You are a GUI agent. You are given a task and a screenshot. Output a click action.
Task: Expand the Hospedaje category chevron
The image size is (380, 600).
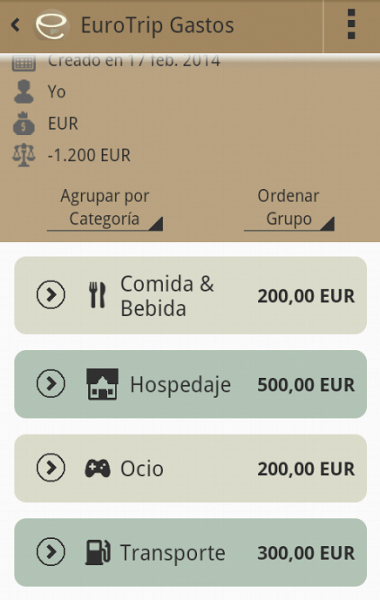[51, 383]
